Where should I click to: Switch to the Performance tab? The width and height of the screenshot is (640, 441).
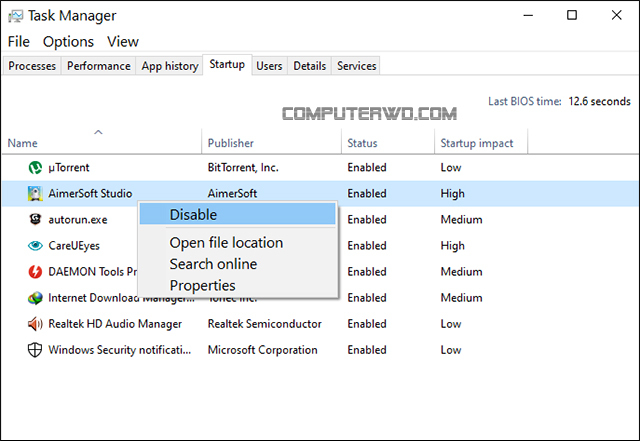point(98,66)
